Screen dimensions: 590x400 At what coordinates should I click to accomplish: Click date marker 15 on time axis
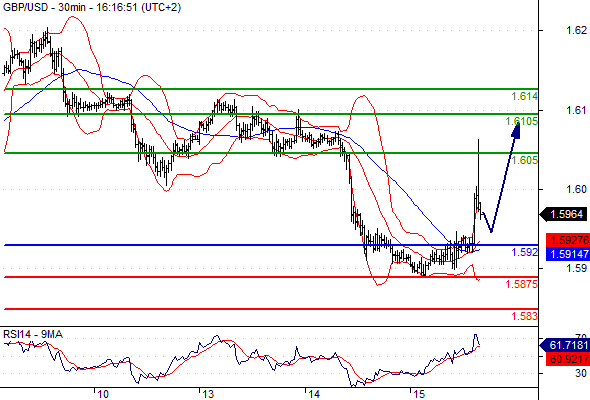419,394
